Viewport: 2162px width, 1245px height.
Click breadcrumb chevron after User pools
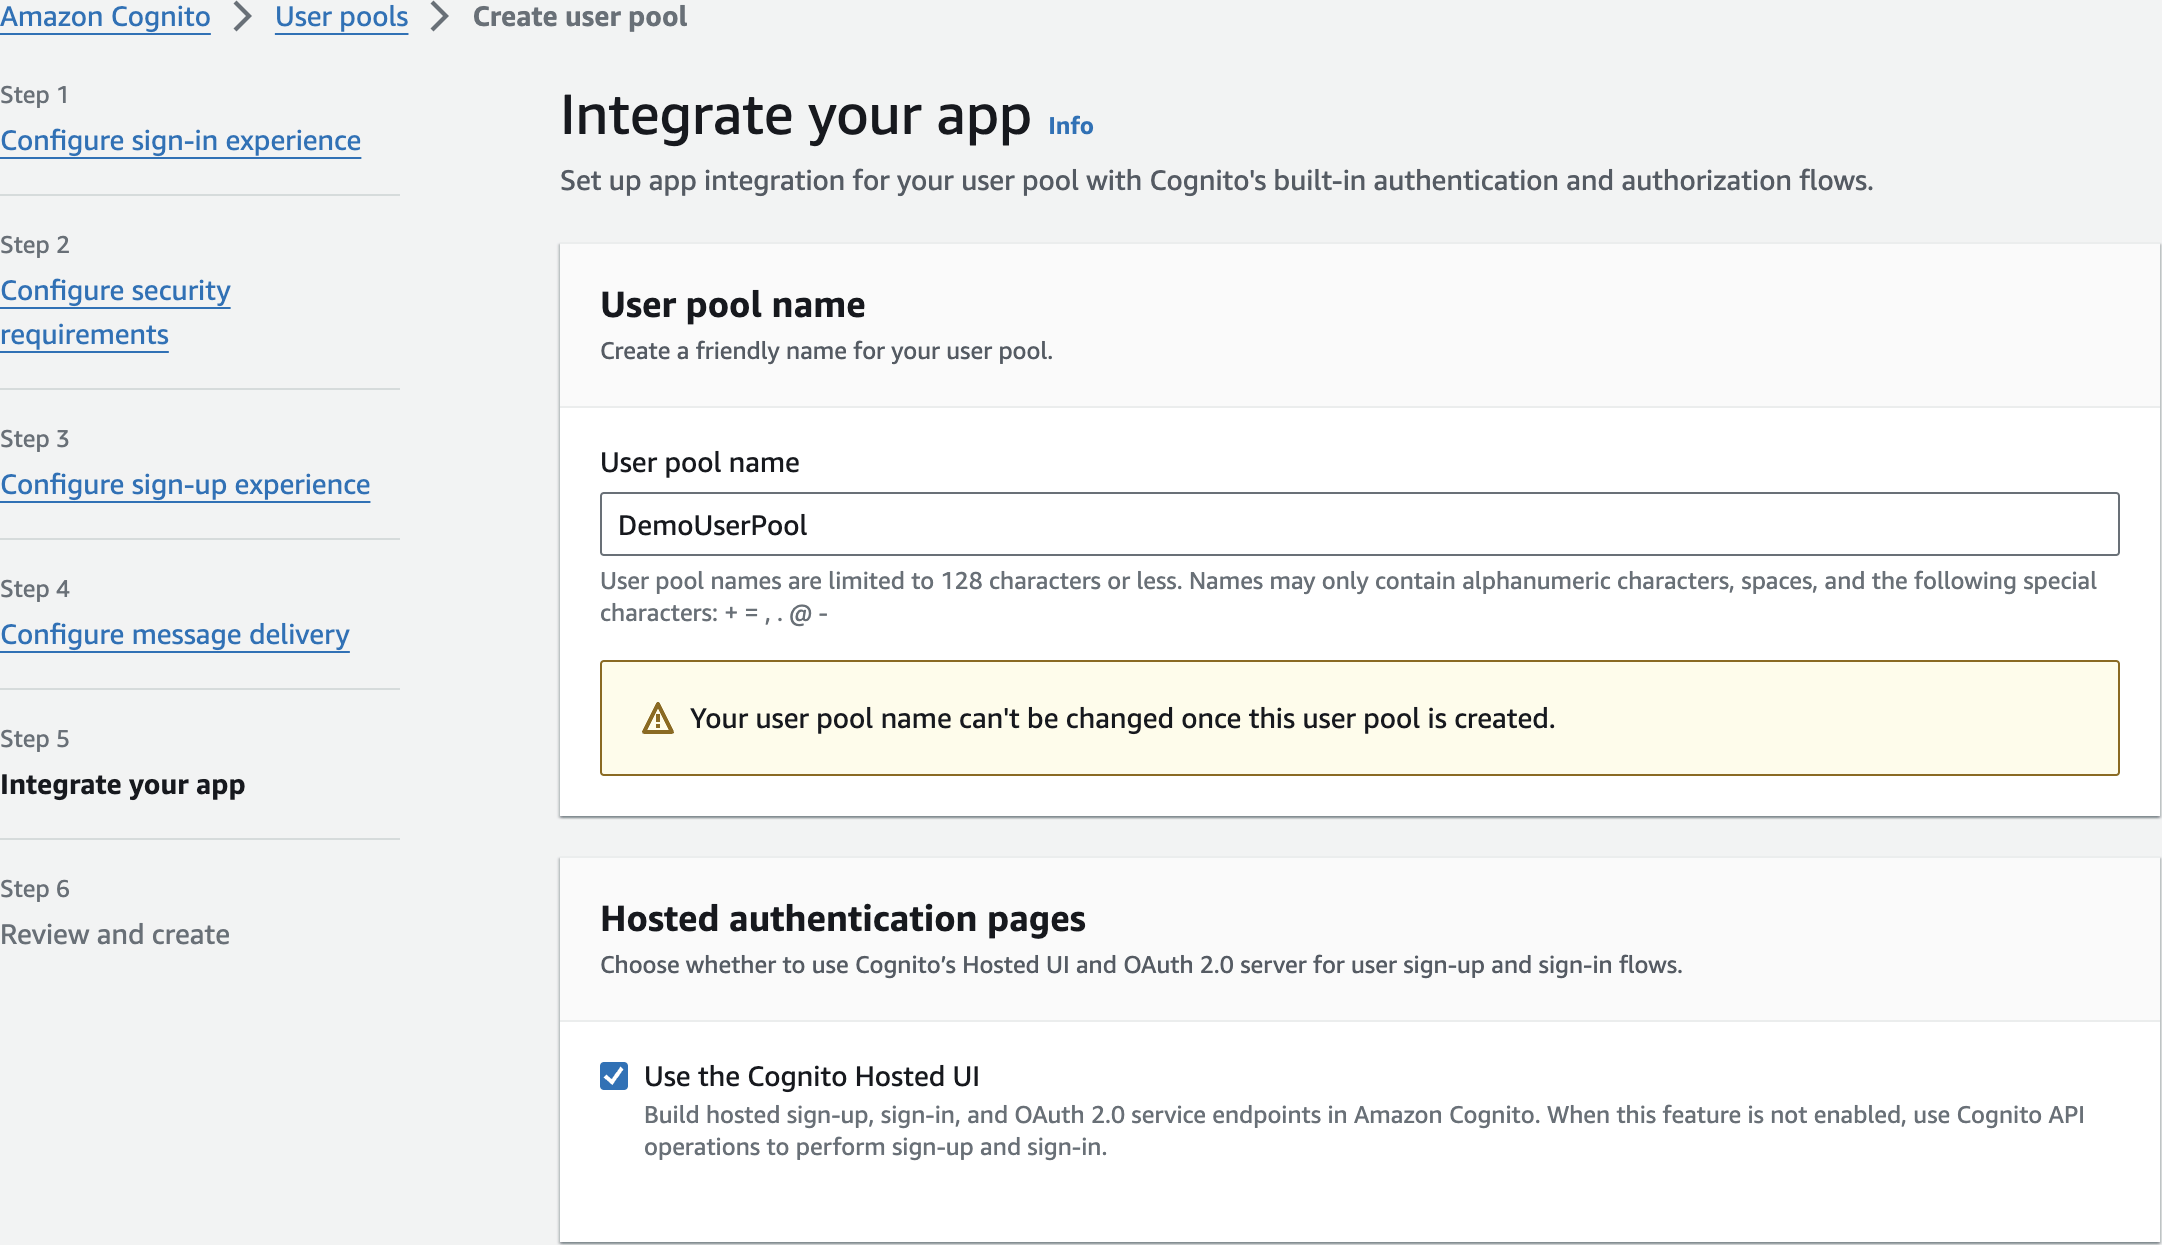(x=439, y=17)
